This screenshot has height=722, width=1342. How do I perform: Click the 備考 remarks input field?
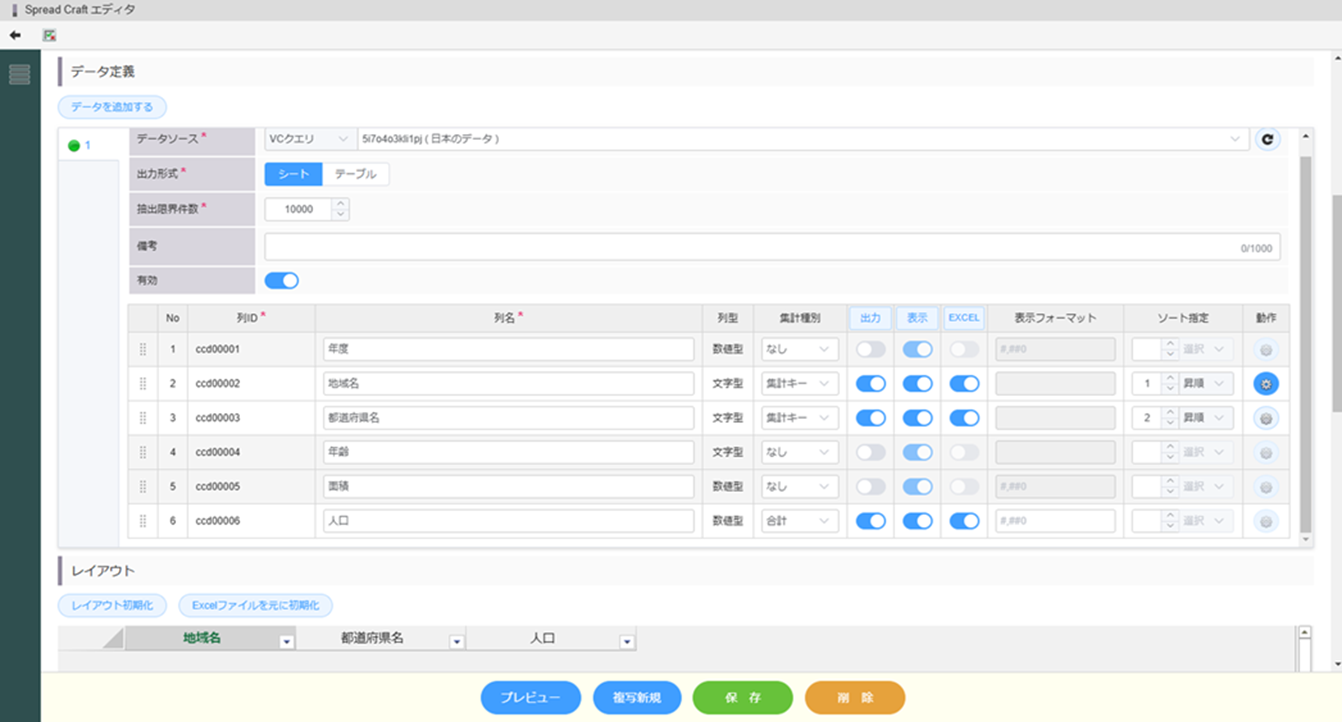pyautogui.click(x=750, y=247)
